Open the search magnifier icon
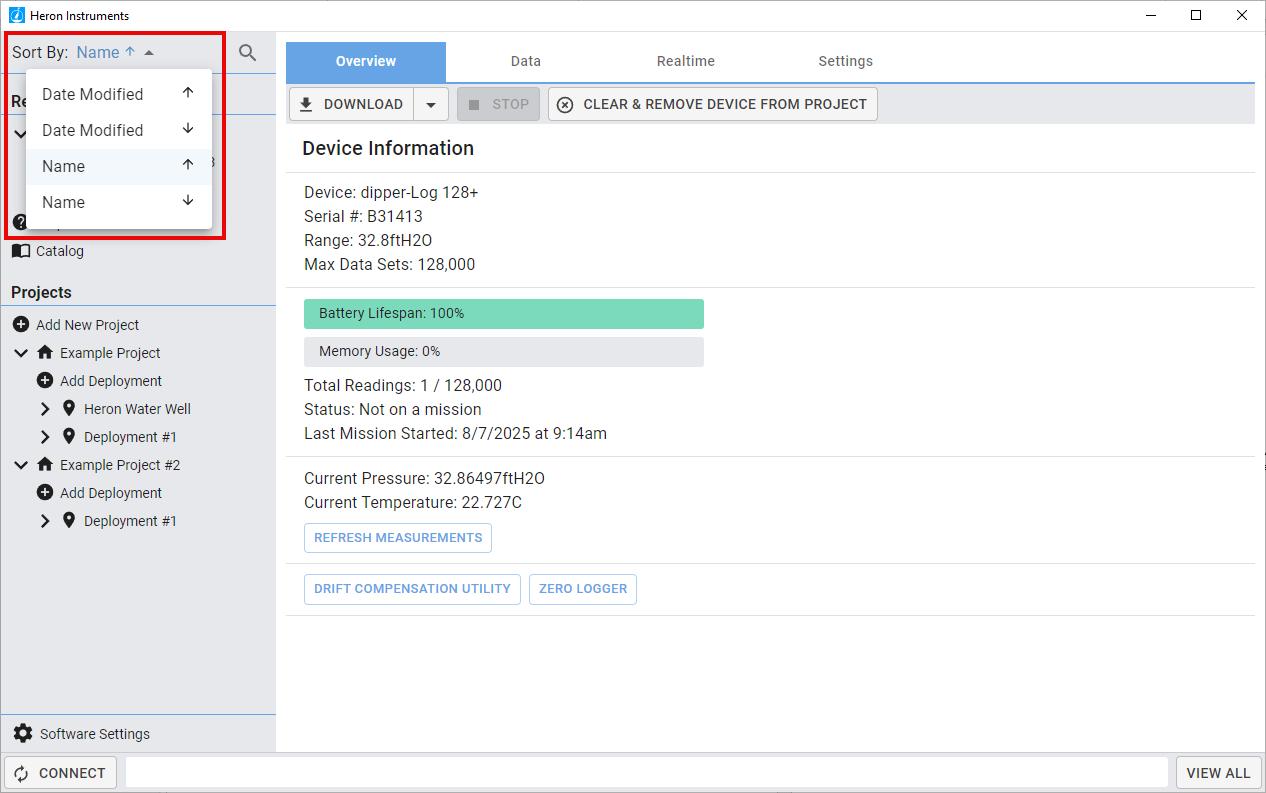 247,53
